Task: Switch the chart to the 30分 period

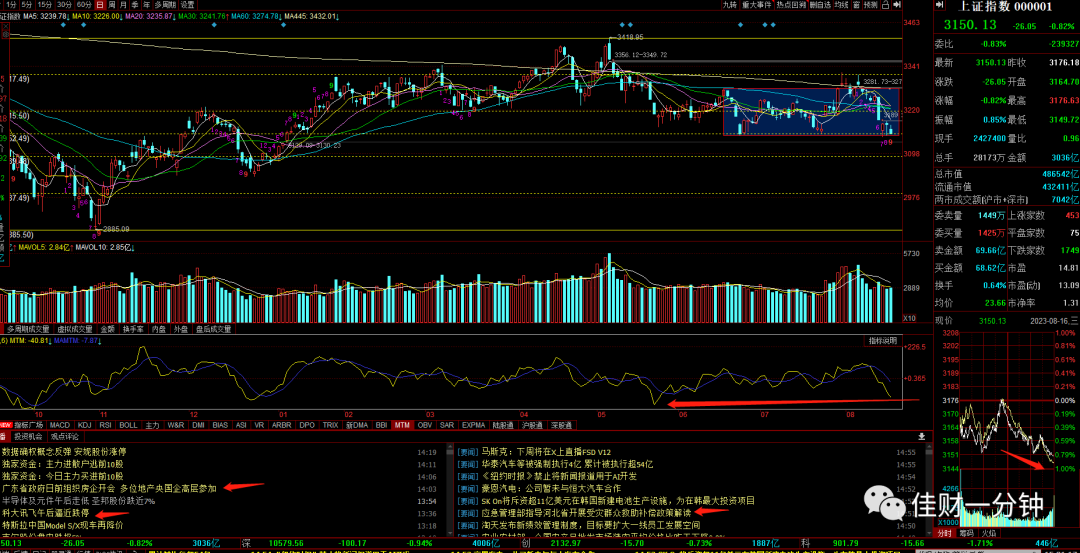Action: pyautogui.click(x=65, y=5)
